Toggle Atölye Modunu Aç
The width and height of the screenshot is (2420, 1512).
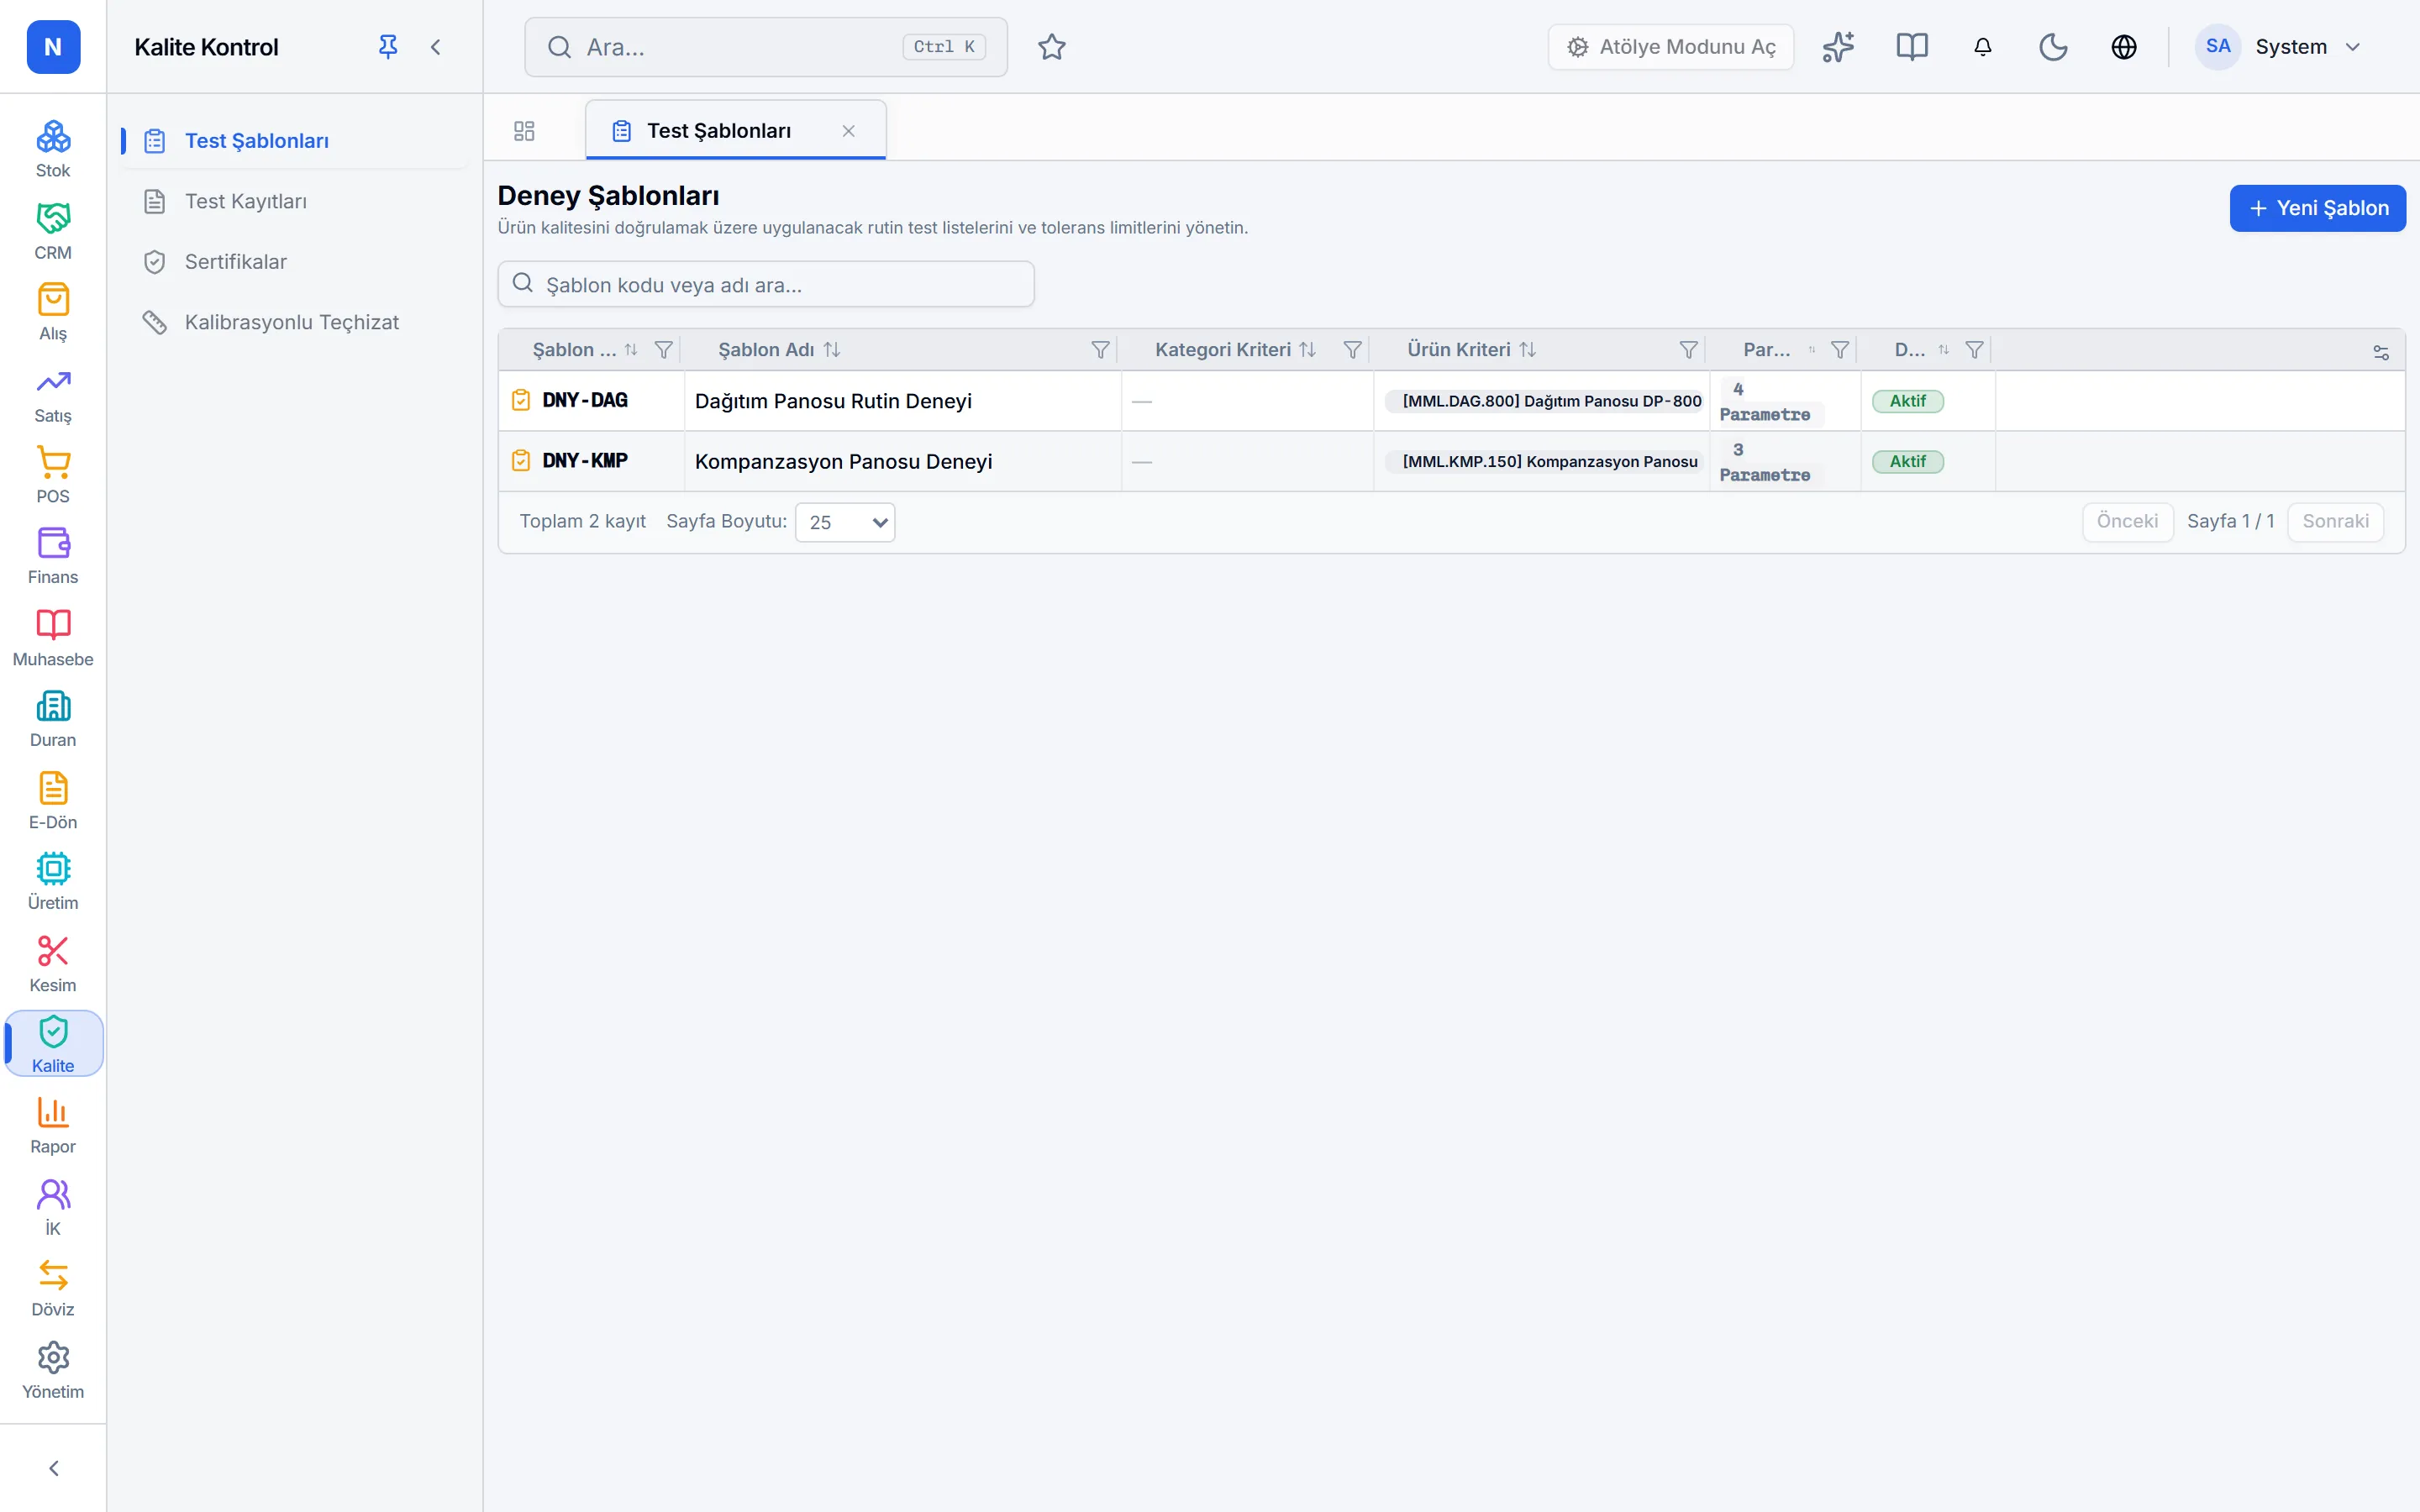pyautogui.click(x=1670, y=47)
